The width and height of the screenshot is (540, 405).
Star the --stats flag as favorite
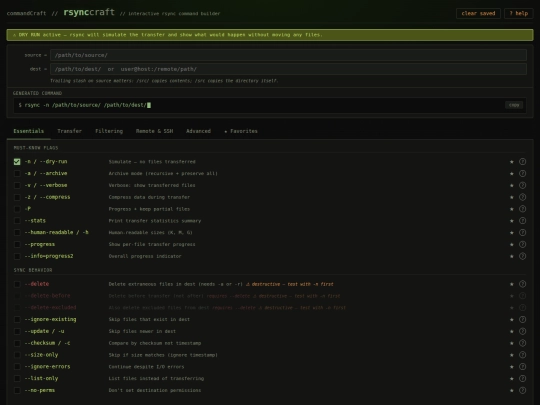point(511,221)
